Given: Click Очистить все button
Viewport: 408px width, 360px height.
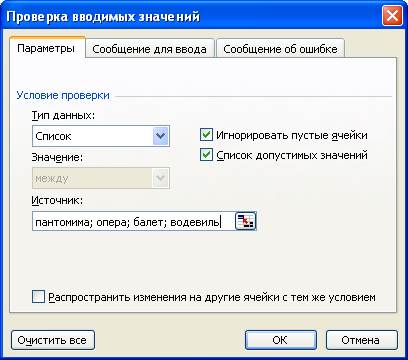Looking at the screenshot, I should pos(52,340).
